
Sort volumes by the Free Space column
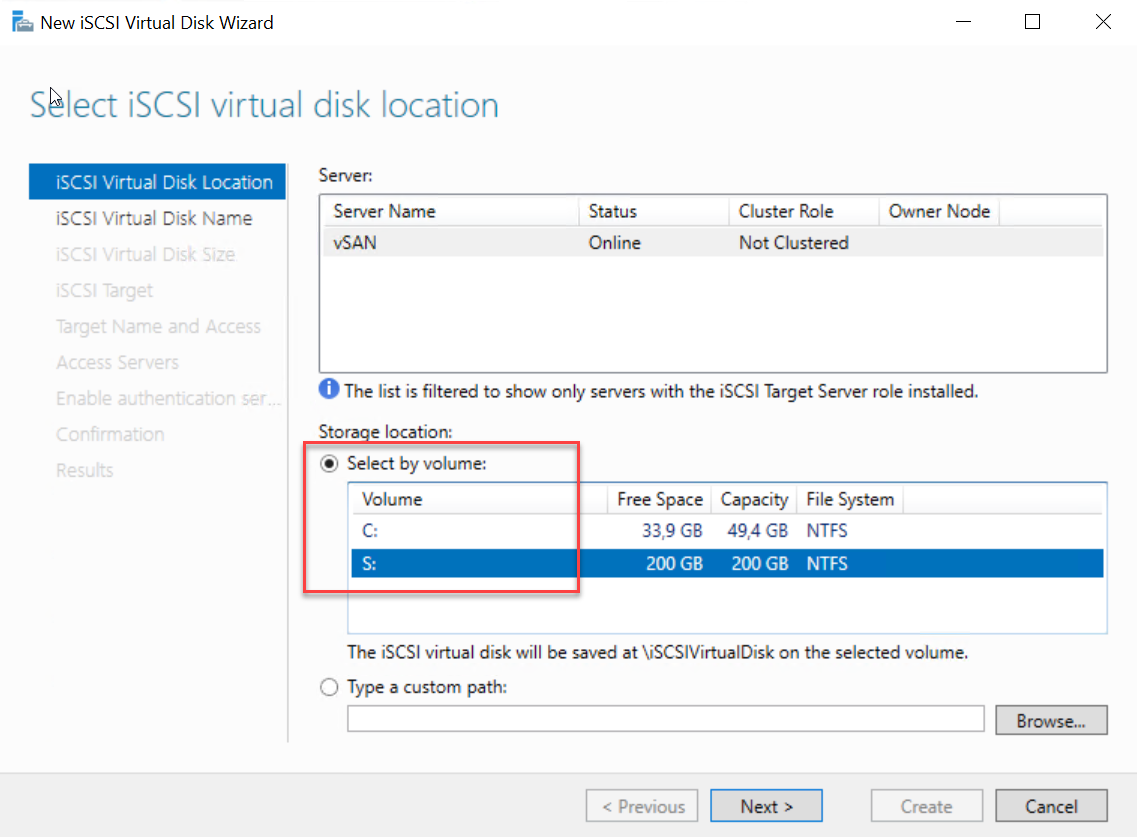pyautogui.click(x=660, y=499)
